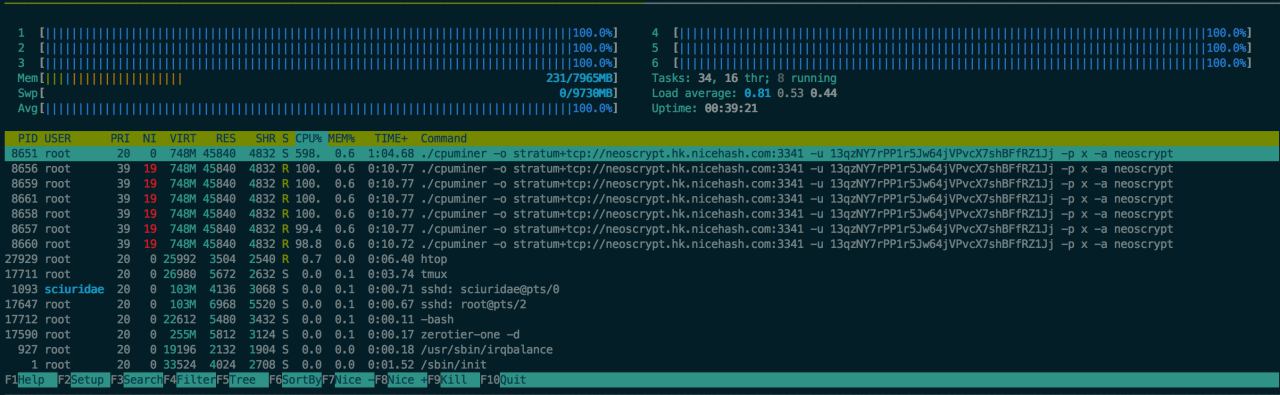
Task: Select the cpuminer thread with PID 8658
Action: coord(640,214)
